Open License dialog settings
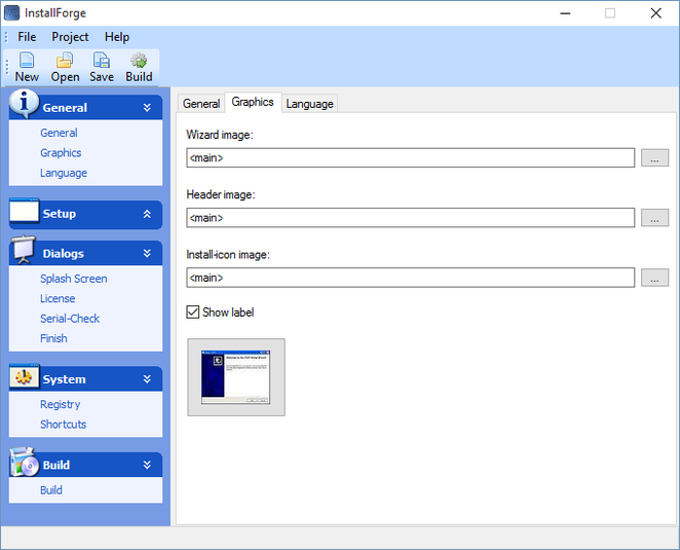This screenshot has height=550, width=680. pyautogui.click(x=58, y=298)
